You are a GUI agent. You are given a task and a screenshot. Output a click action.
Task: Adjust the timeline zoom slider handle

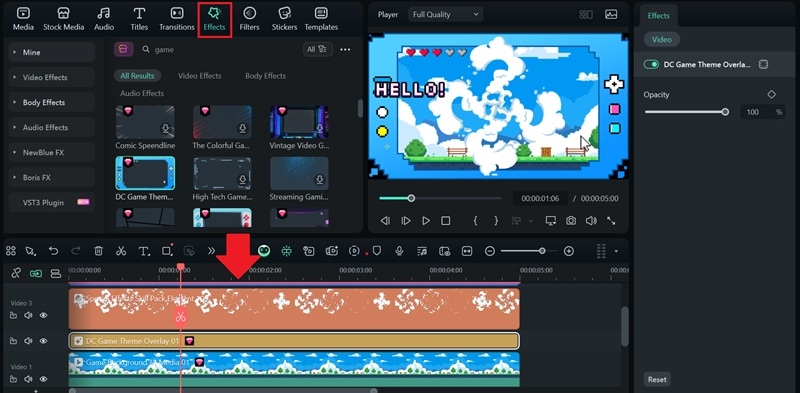(x=542, y=251)
